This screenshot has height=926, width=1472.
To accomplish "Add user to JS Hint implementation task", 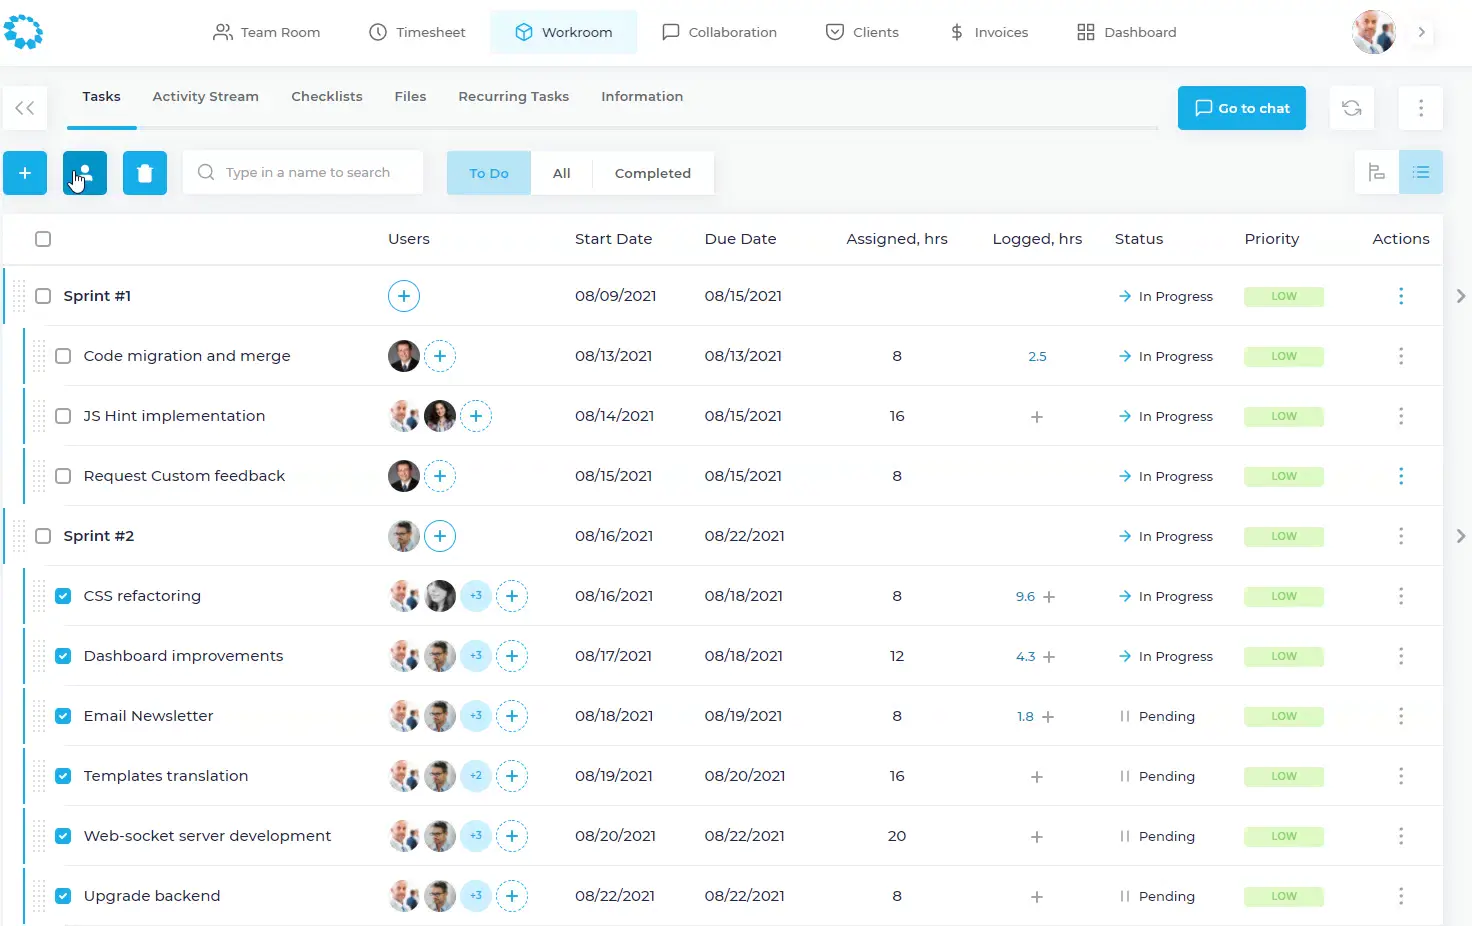I will point(476,416).
